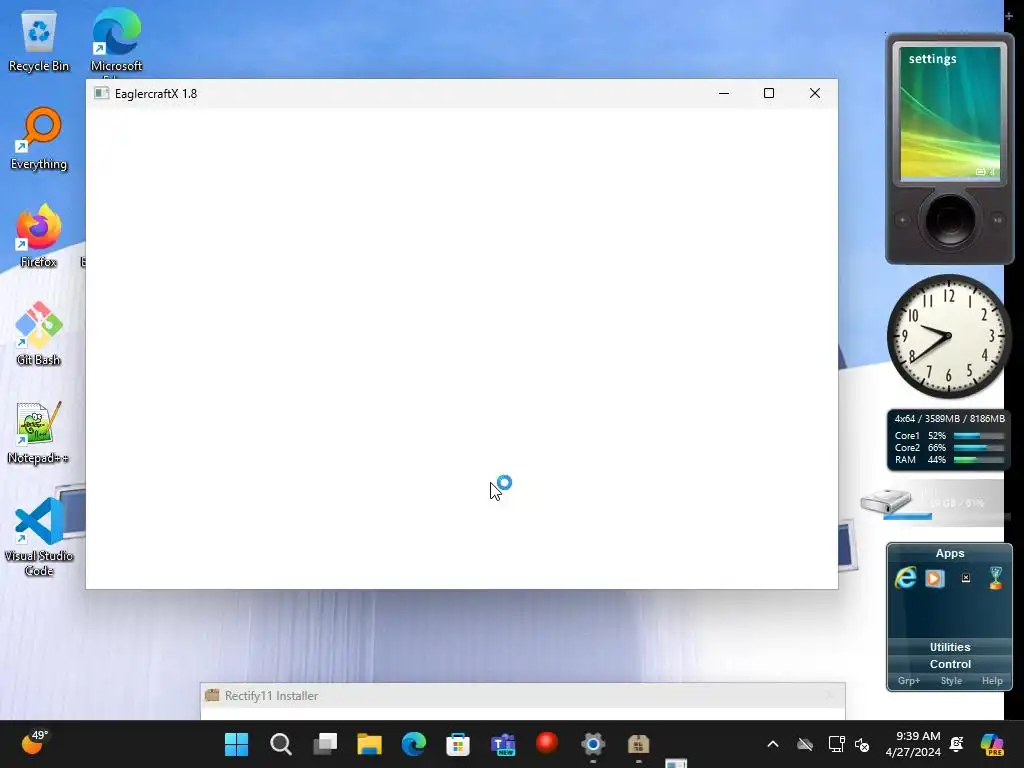The height and width of the screenshot is (768, 1024).
Task: Show hidden tray icons with the chevron
Action: [773, 744]
